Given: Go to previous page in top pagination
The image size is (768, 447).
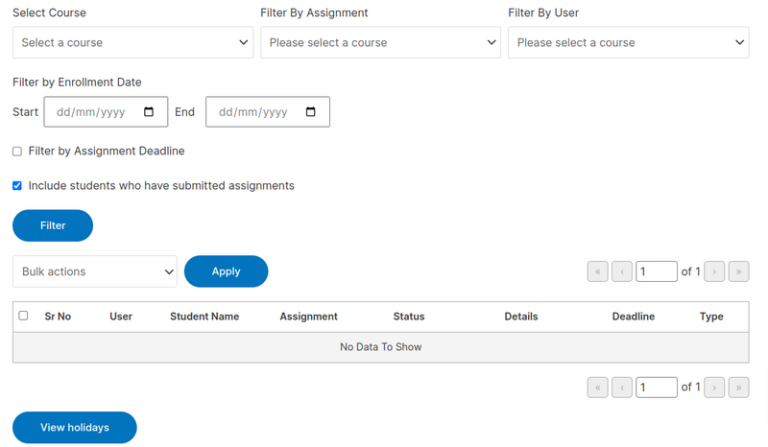Looking at the screenshot, I should click(x=621, y=271).
